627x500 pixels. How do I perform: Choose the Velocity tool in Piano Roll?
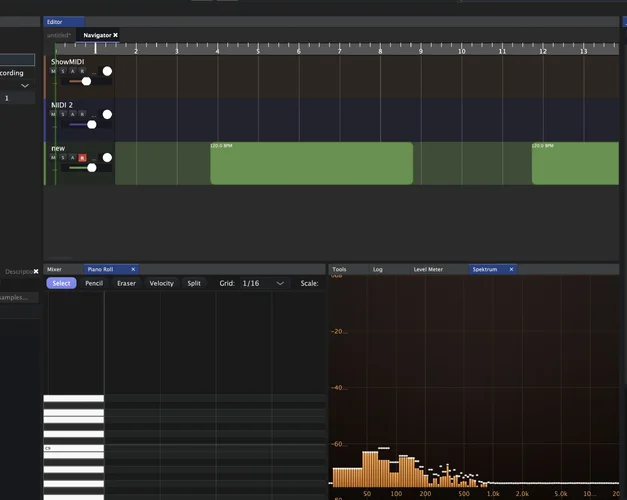point(162,283)
